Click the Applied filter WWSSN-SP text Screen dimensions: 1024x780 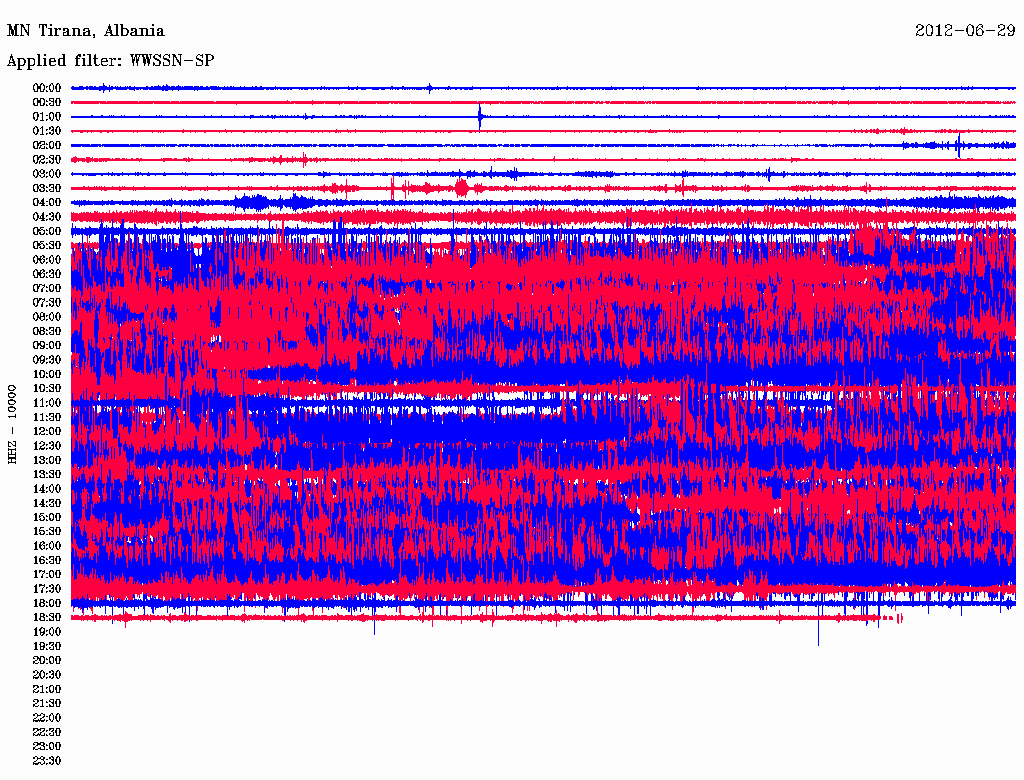pyautogui.click(x=110, y=61)
